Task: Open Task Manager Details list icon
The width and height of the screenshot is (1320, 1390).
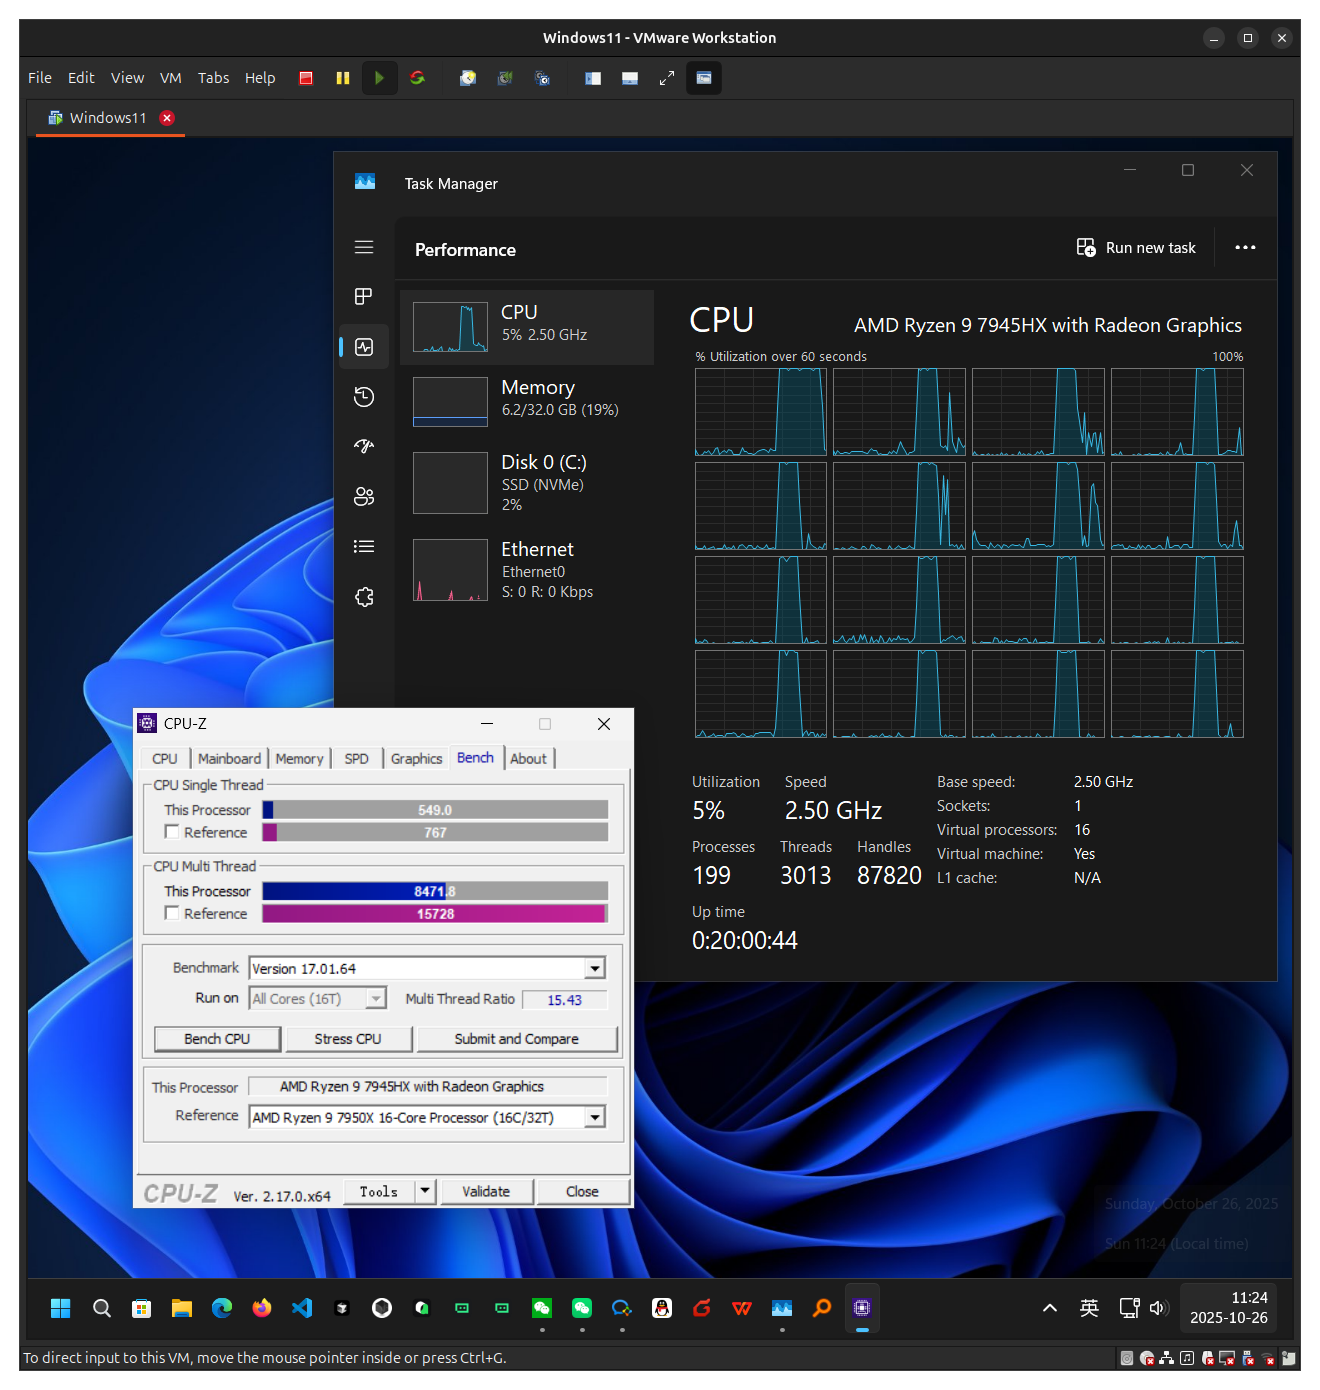Action: (364, 547)
